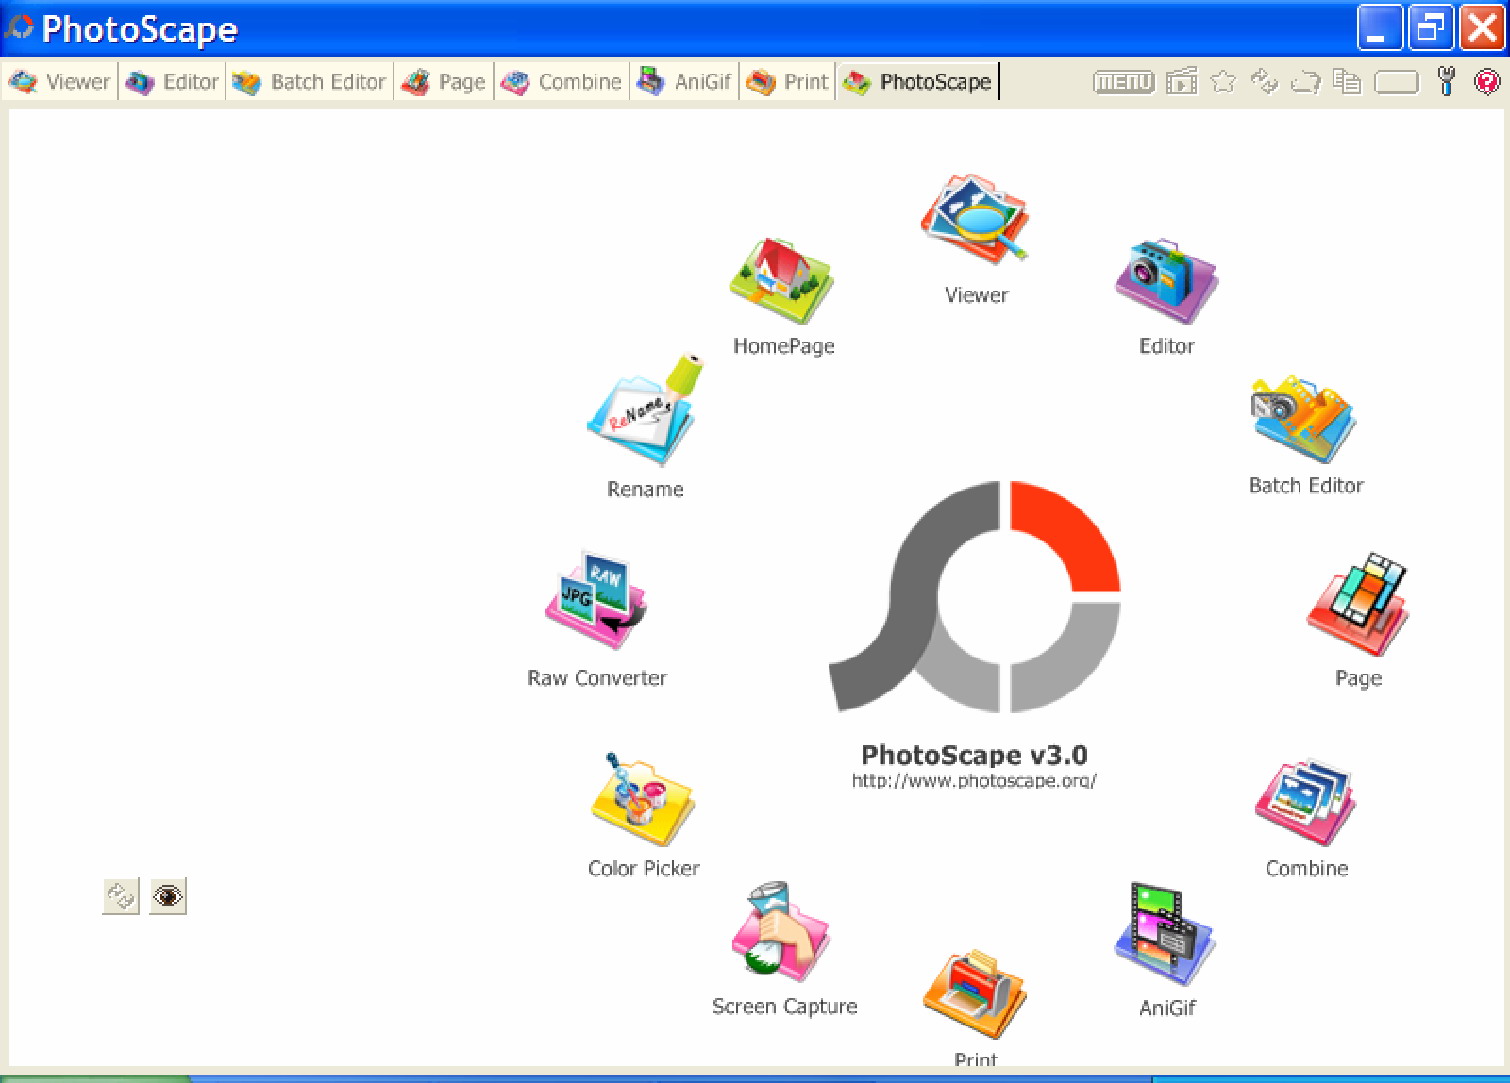Restore down the PhotoScape window
This screenshot has height=1083, width=1510.
click(x=1431, y=28)
